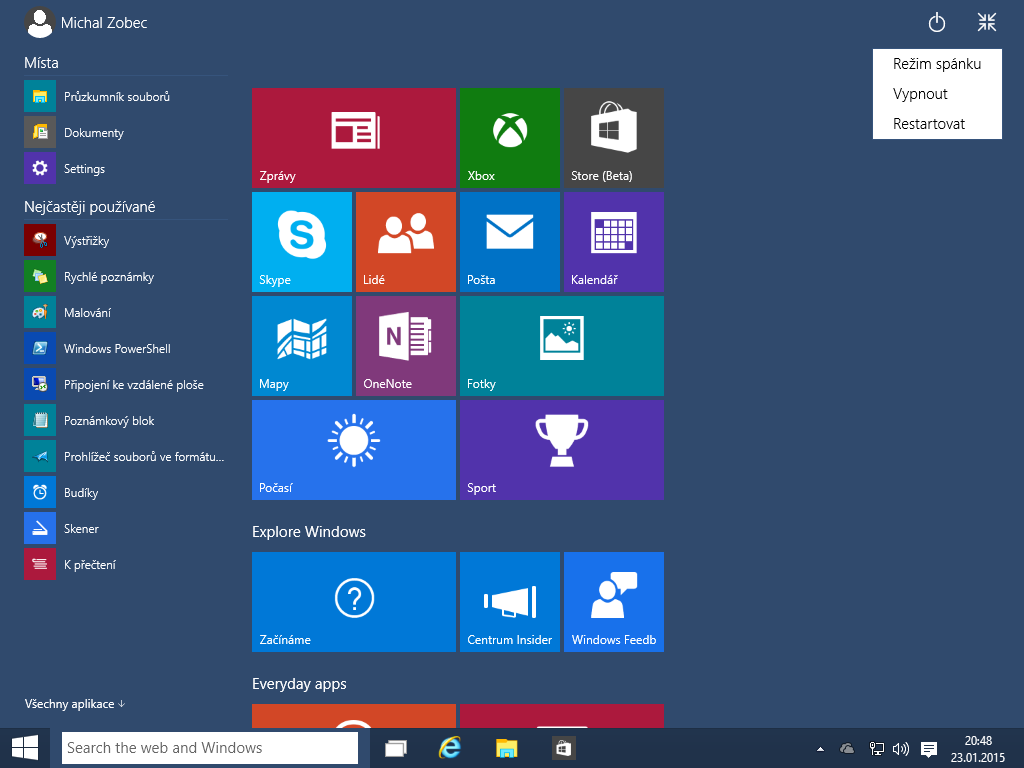Expand the Všechny aplikace list
Viewport: 1024px width, 768px height.
71,703
